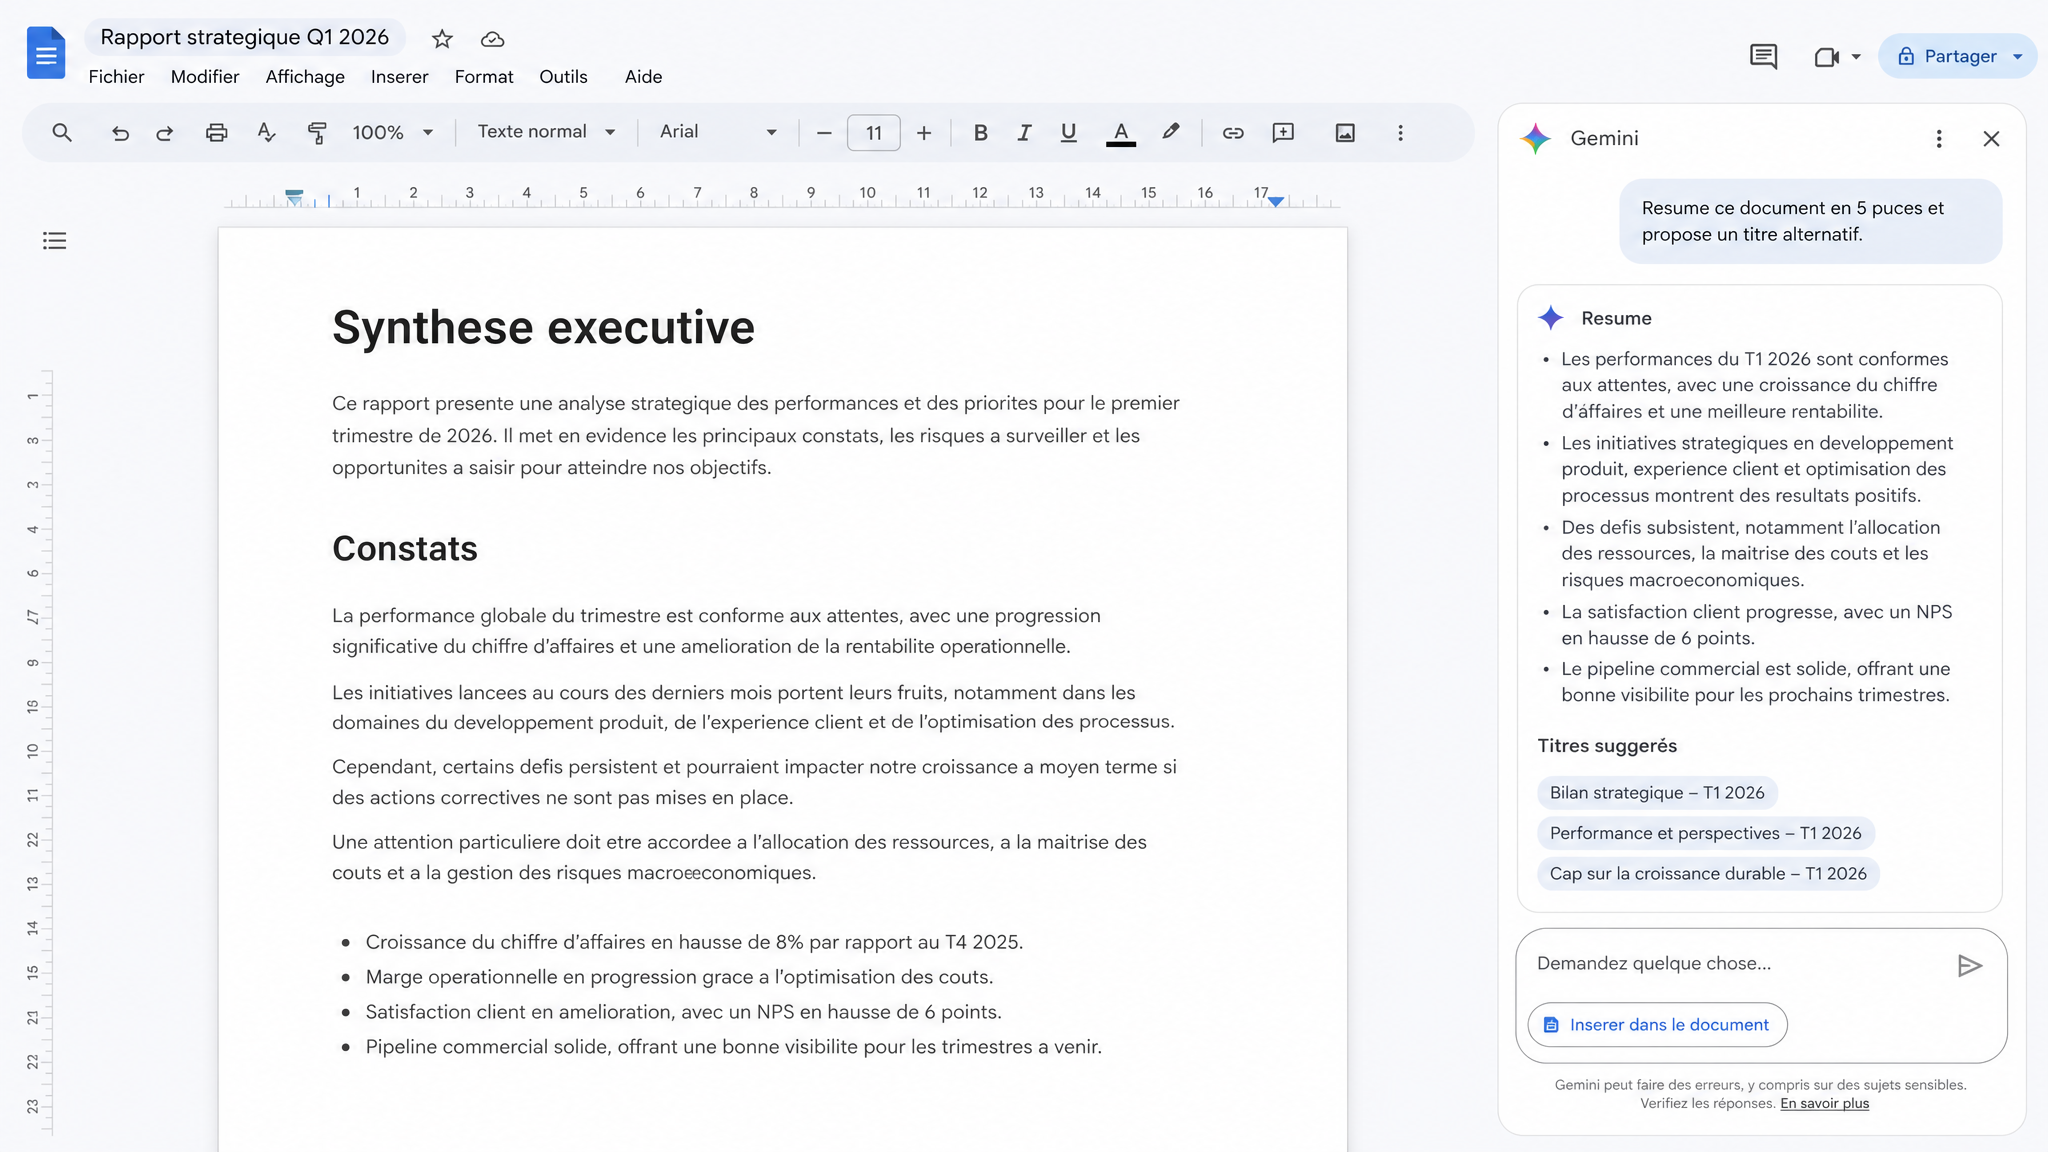This screenshot has height=1152, width=2048.
Task: Send the Gemini prompt with arrow icon
Action: point(1969,965)
